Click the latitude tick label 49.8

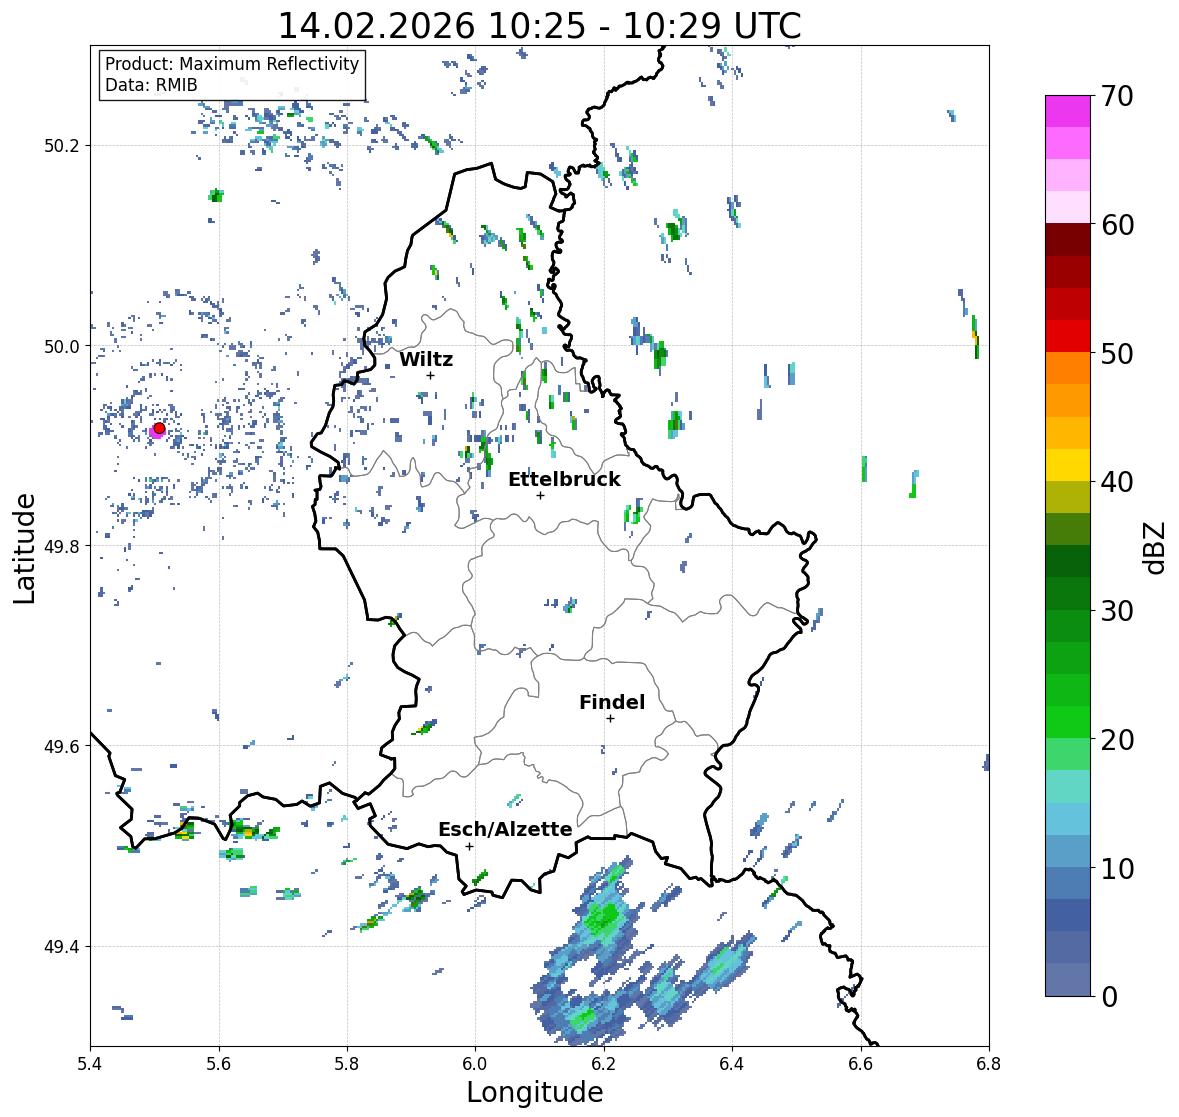click(62, 546)
